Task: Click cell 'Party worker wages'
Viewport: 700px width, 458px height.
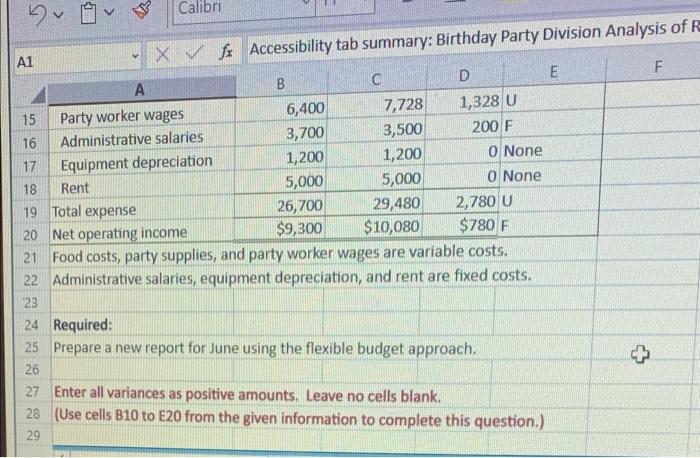Action: click(121, 116)
